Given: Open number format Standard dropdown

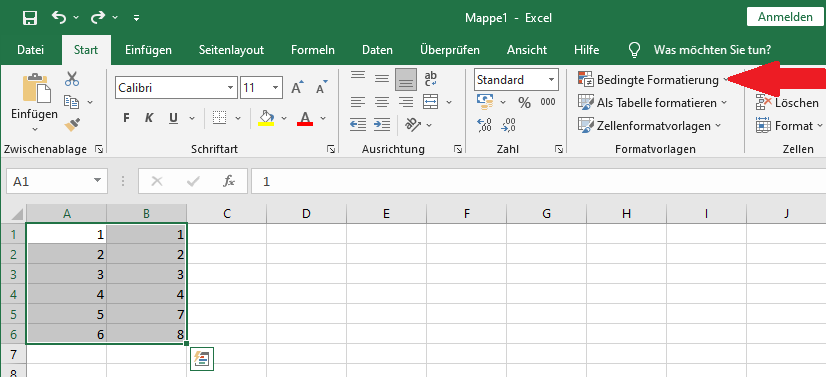Looking at the screenshot, I should click(552, 80).
